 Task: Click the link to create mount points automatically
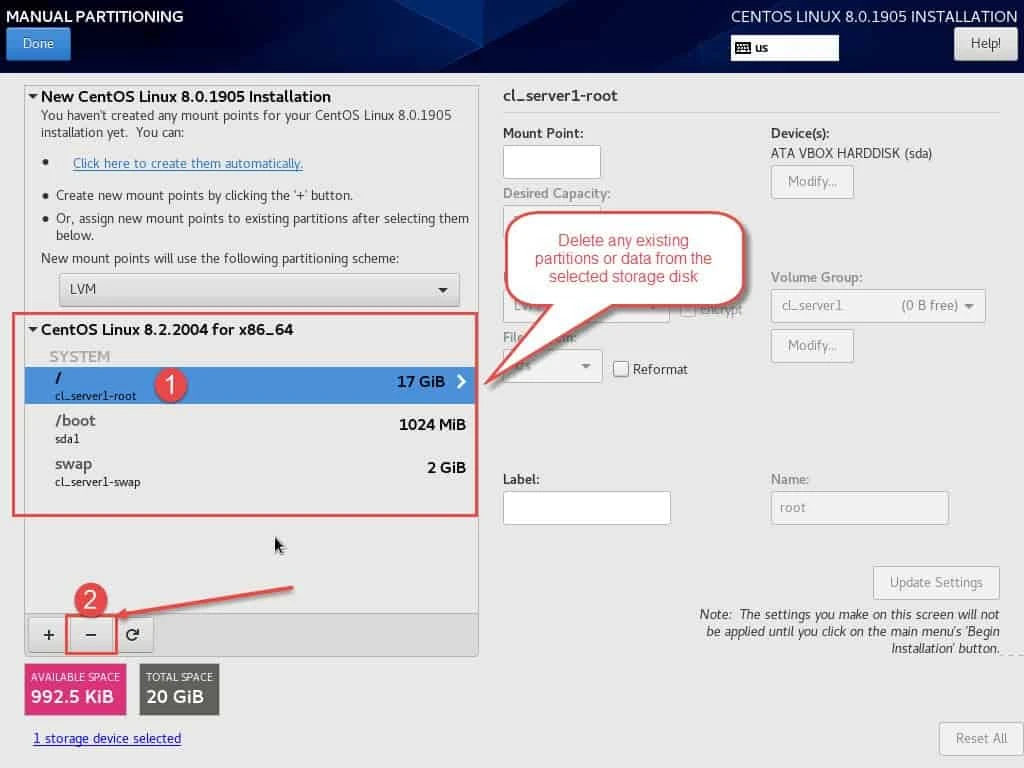point(188,163)
